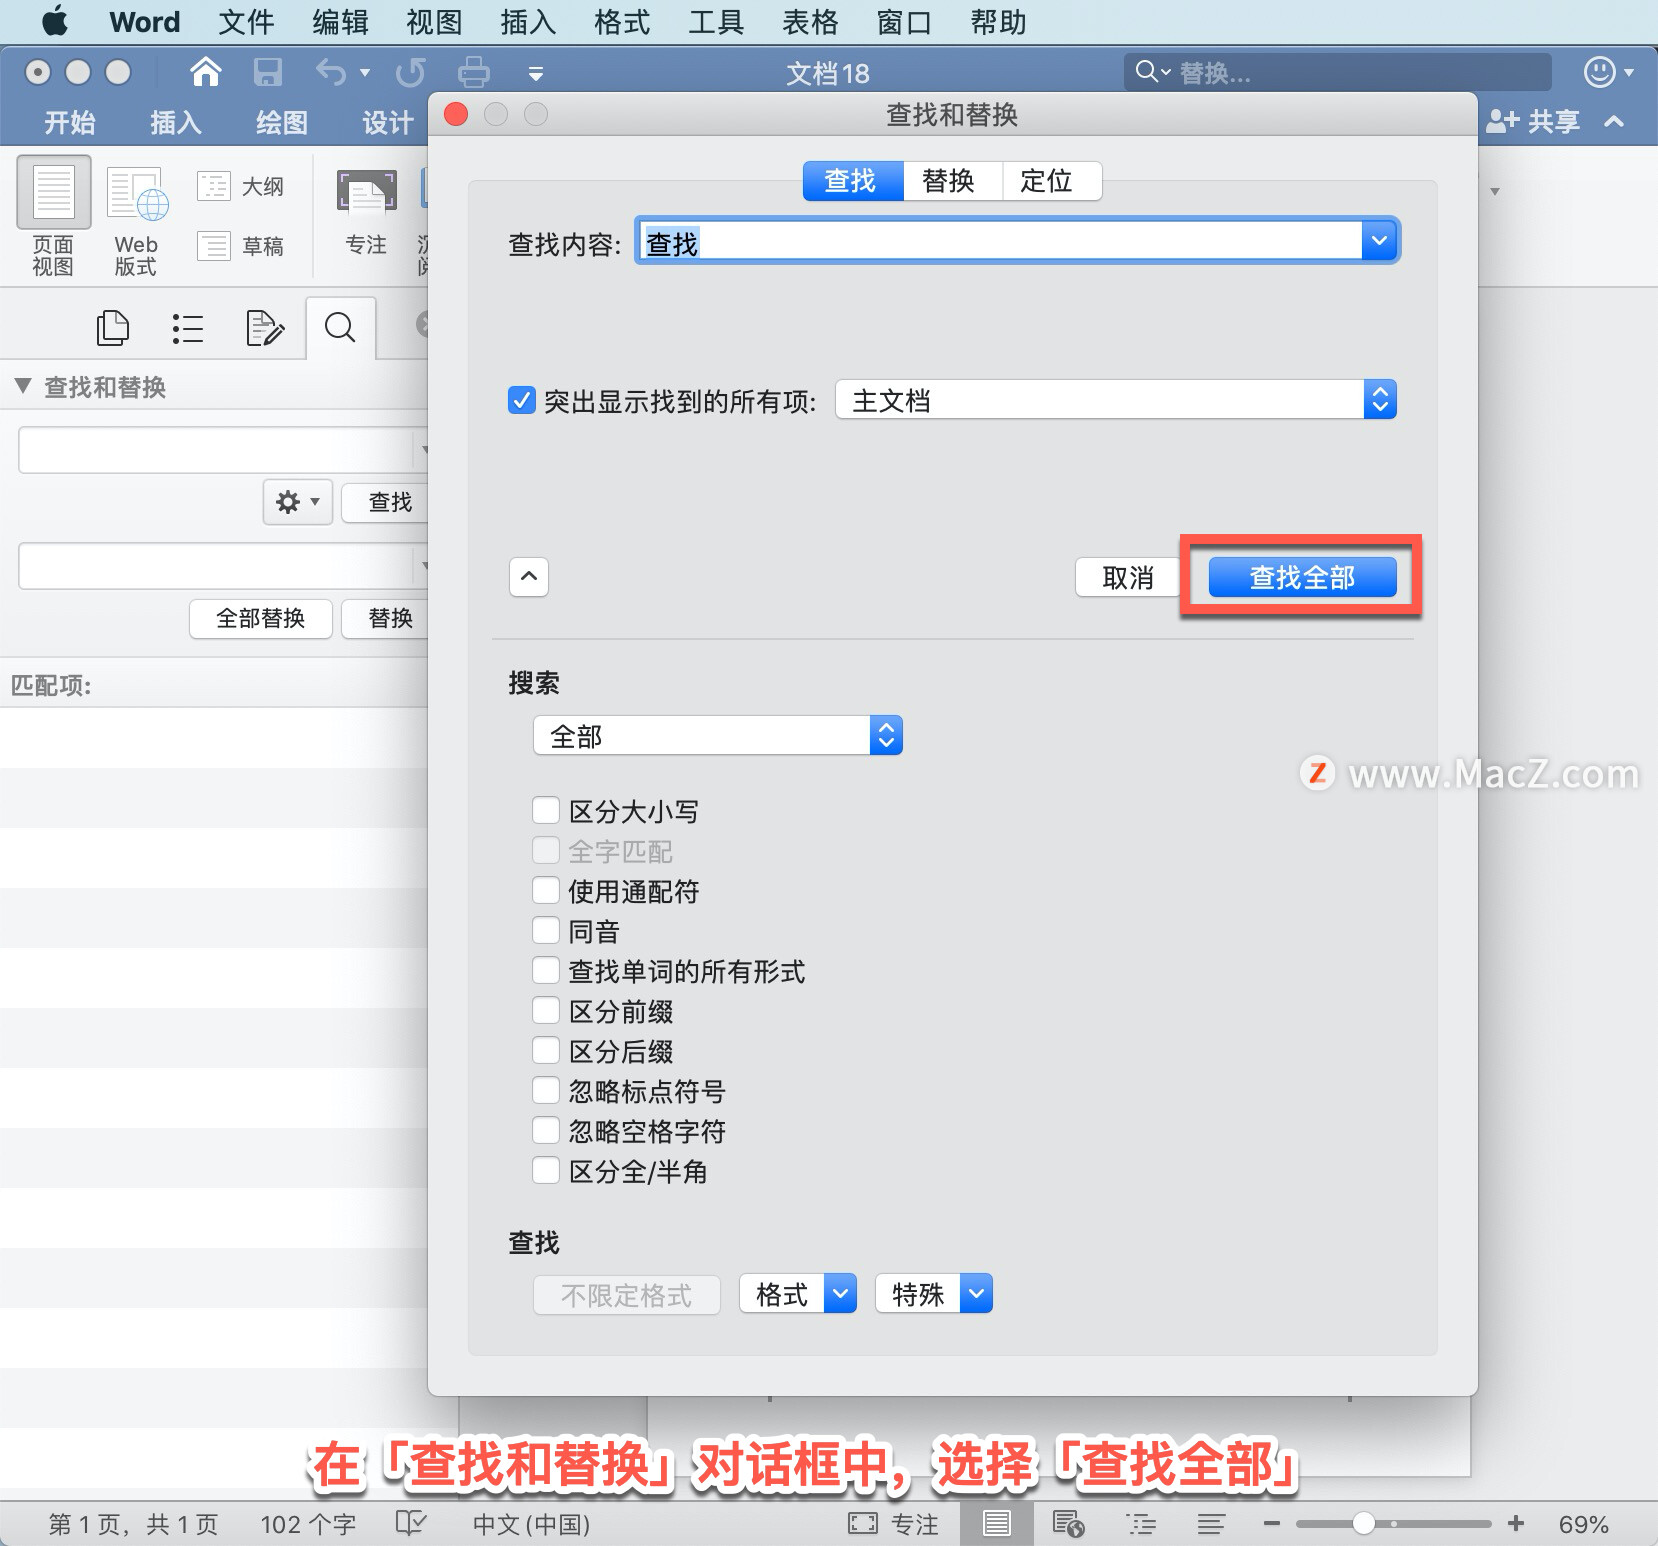This screenshot has width=1658, height=1546.
Task: Select 页面视图 page layout icon
Action: (54, 217)
